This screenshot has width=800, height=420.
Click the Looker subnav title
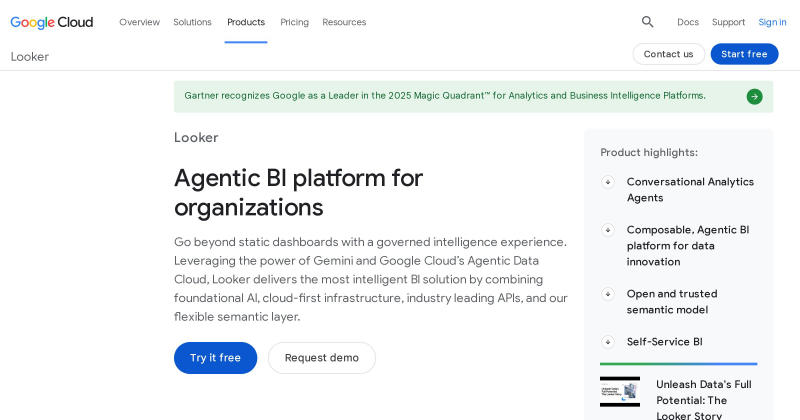pos(30,57)
